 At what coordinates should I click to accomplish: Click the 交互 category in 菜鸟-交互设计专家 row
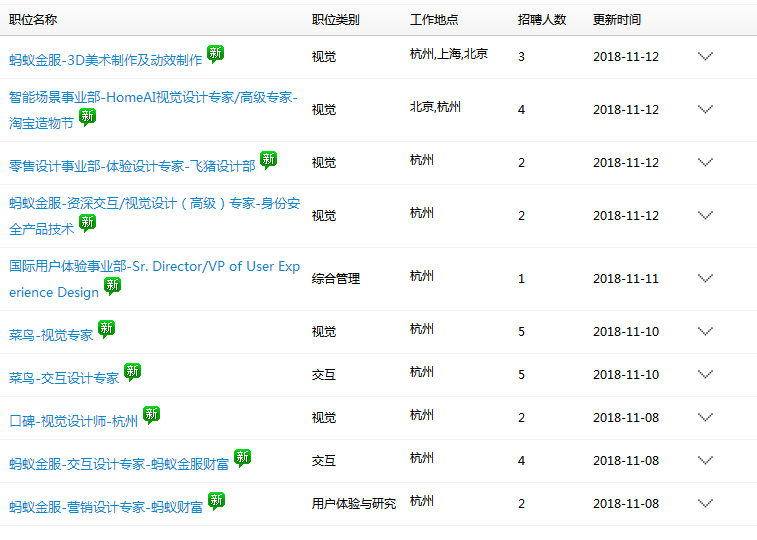pyautogui.click(x=323, y=375)
